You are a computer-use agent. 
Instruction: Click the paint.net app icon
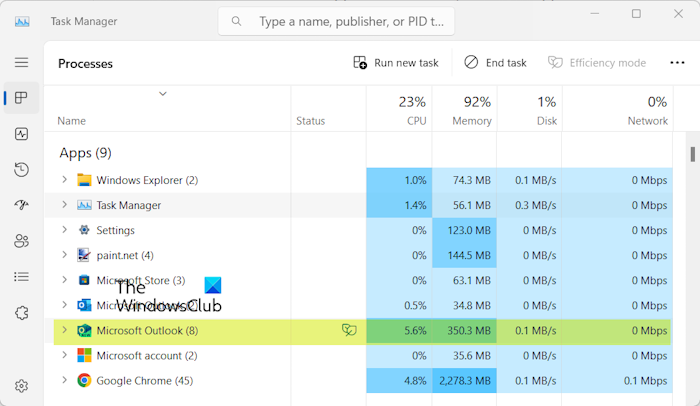[83, 255]
